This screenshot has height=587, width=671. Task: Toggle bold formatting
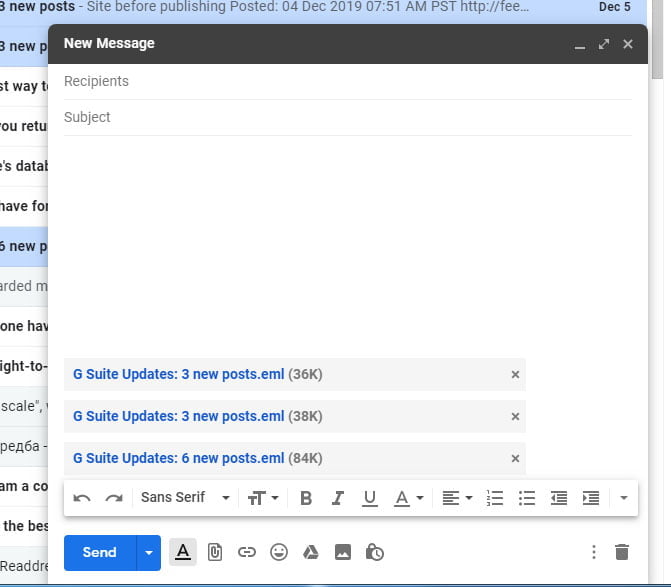pyautogui.click(x=306, y=498)
